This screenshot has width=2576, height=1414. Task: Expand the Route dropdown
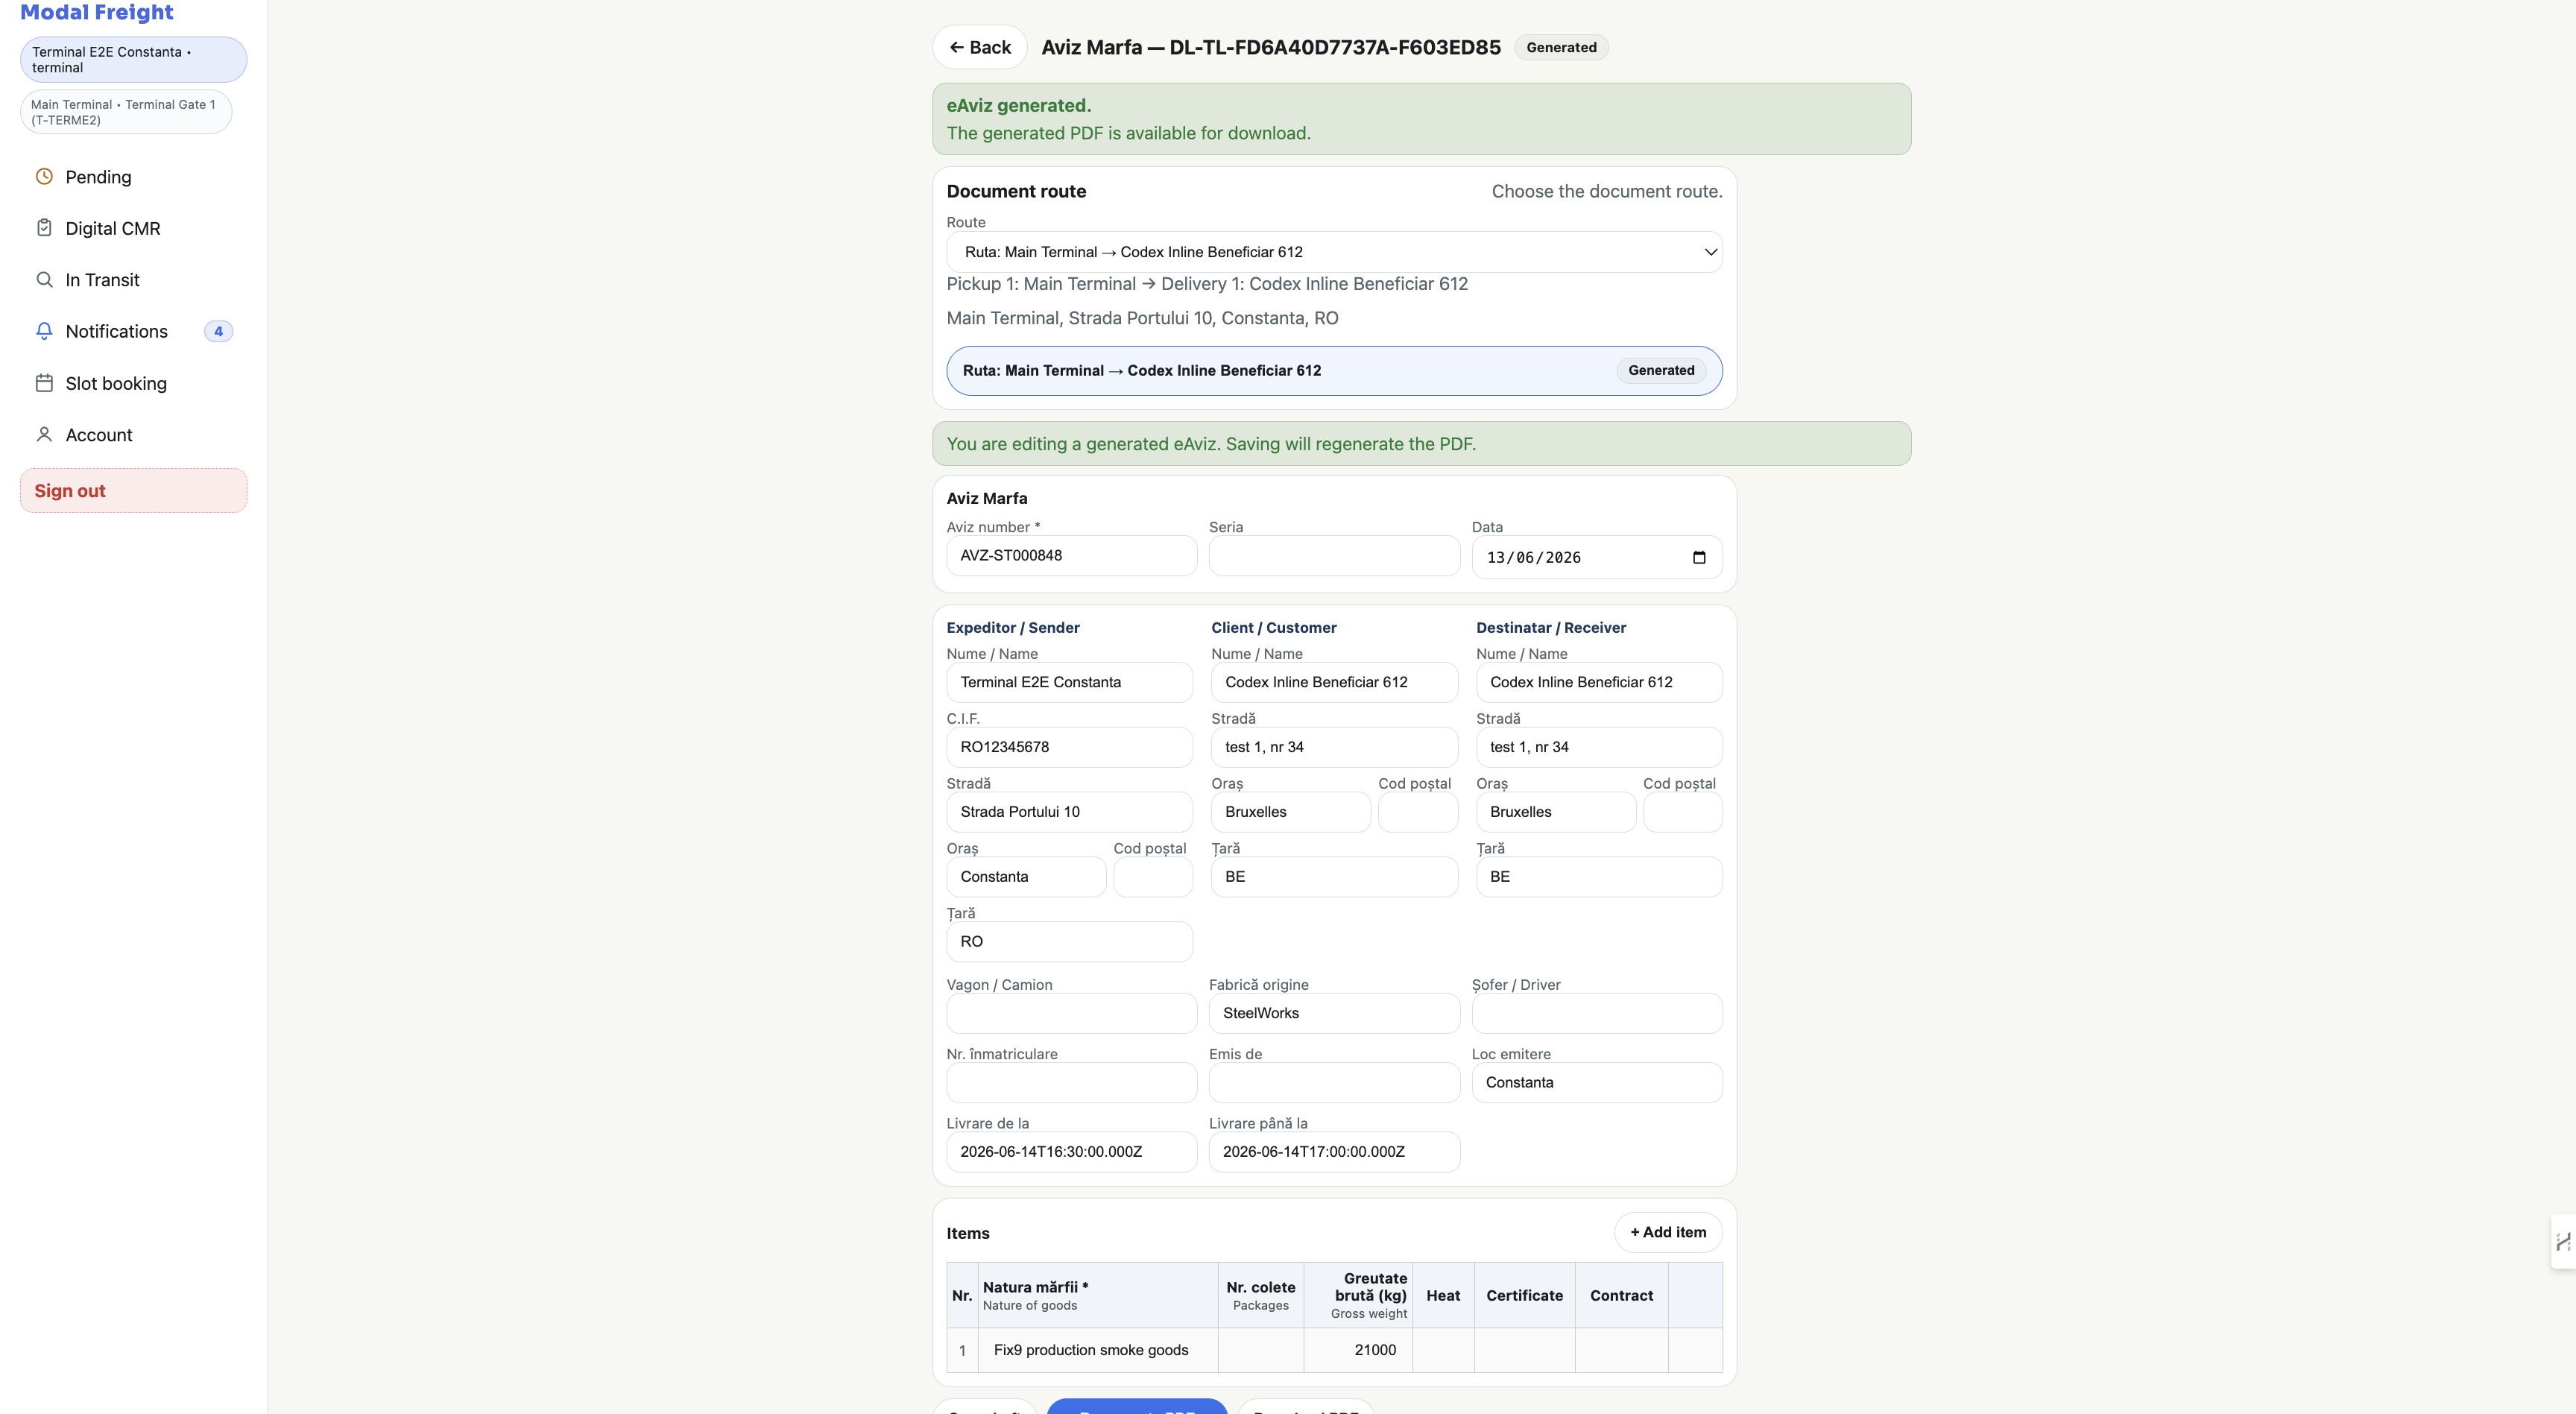(1334, 252)
